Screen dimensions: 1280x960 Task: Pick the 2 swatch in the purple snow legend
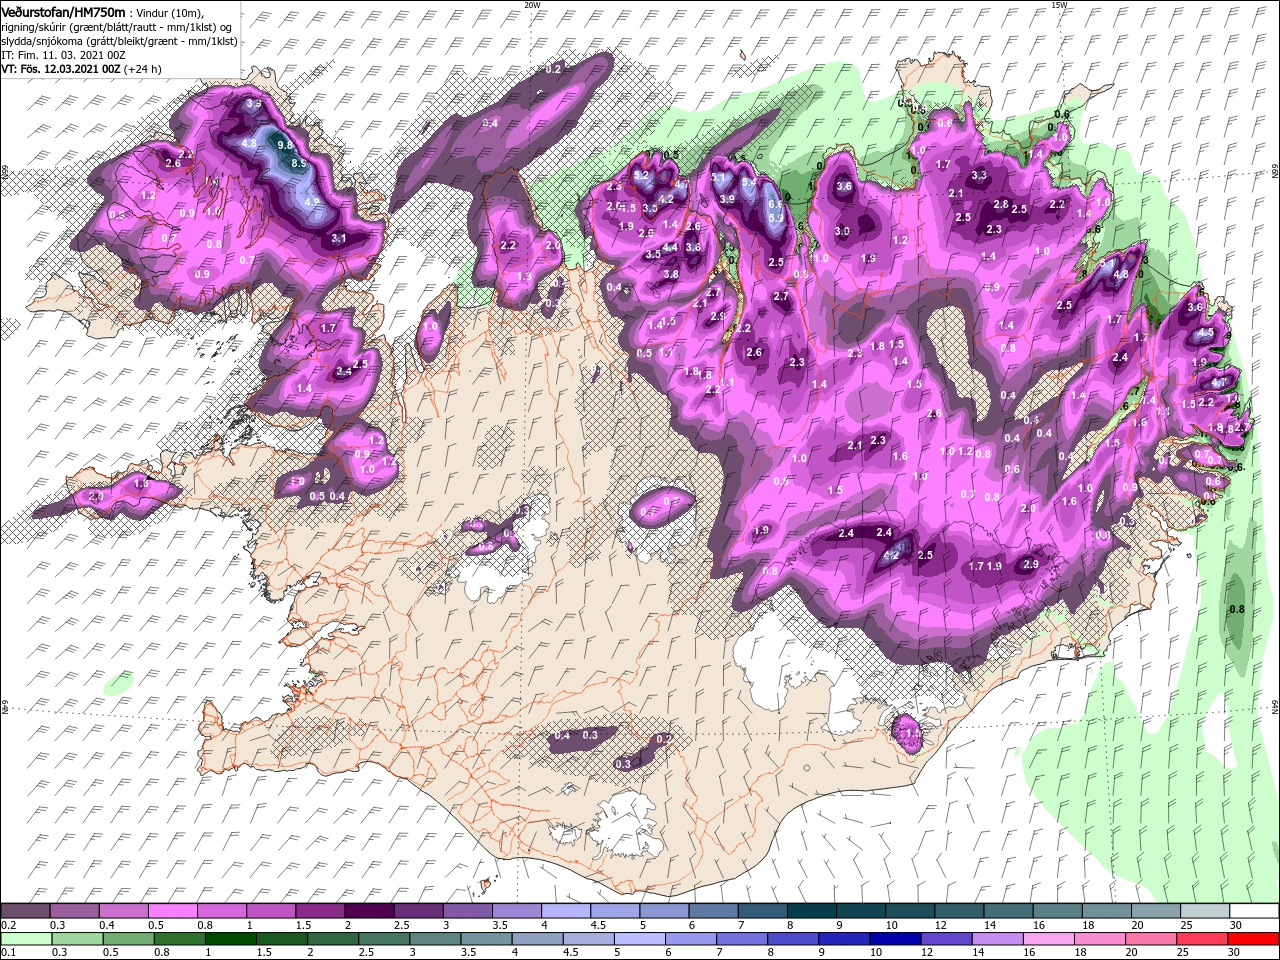coord(370,911)
